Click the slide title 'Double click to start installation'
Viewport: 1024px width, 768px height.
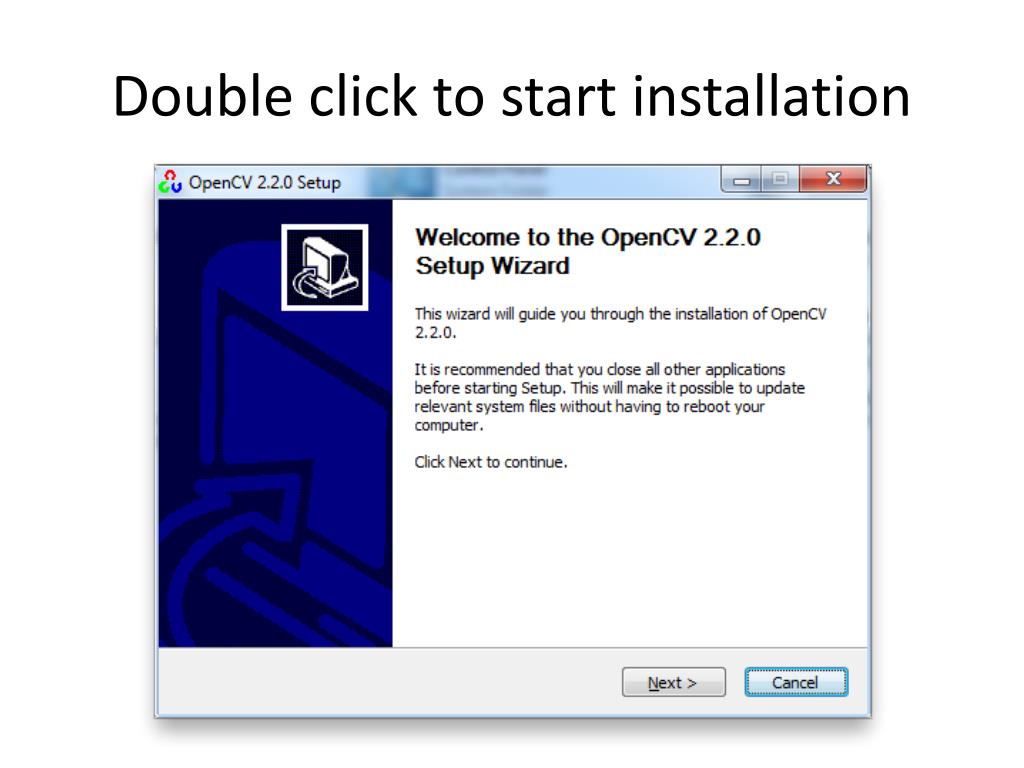tap(511, 96)
